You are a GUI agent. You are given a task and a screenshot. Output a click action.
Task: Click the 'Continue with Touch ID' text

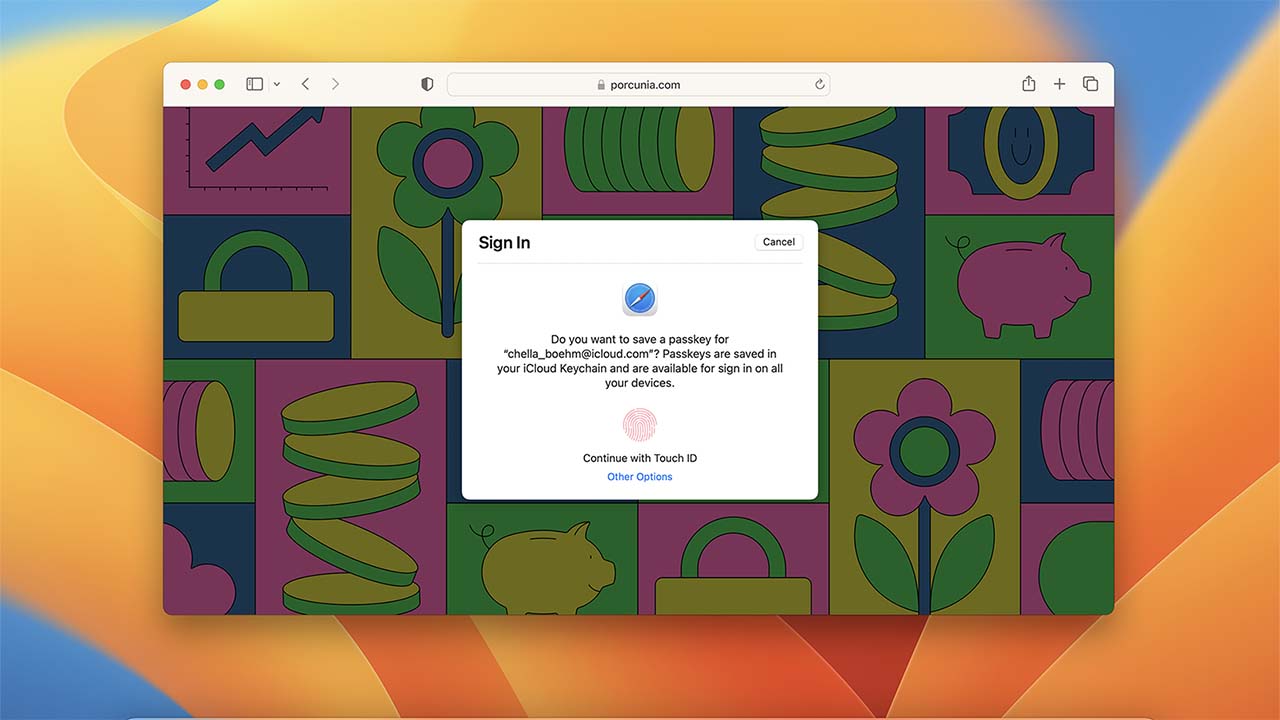640,458
